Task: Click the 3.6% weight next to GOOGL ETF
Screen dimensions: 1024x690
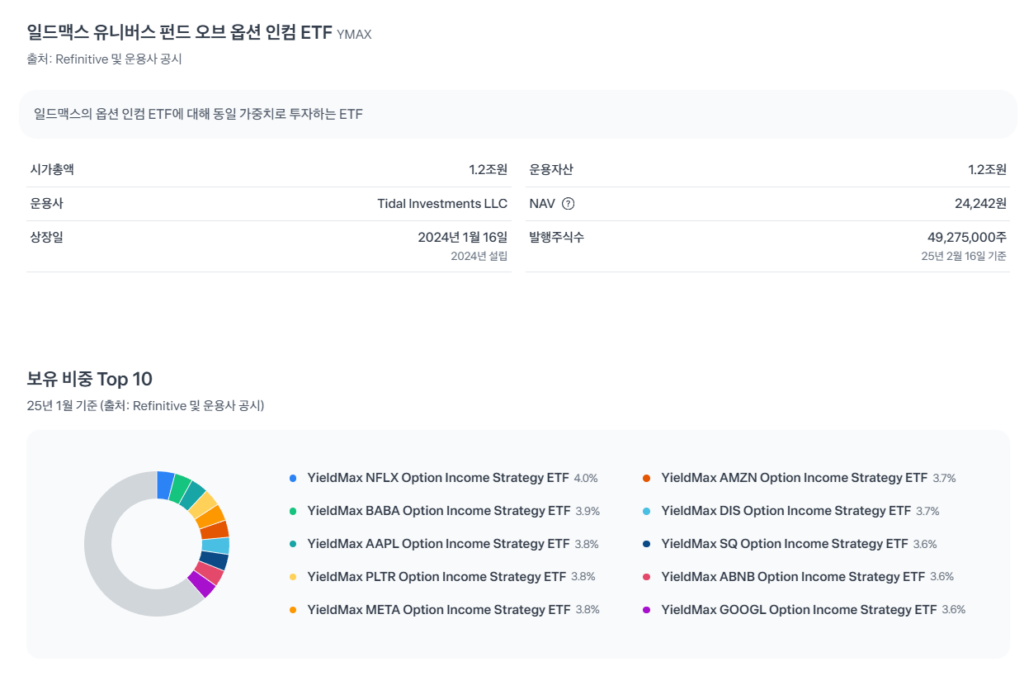Action: coord(953,610)
